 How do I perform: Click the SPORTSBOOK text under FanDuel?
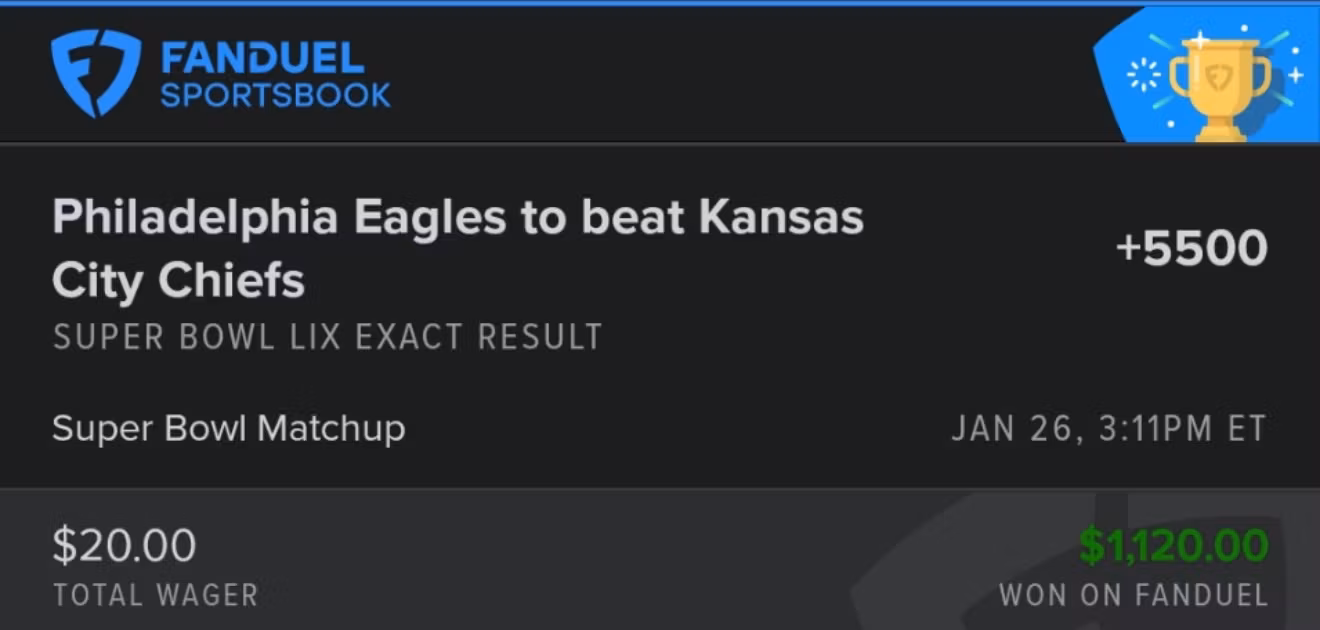(x=275, y=95)
